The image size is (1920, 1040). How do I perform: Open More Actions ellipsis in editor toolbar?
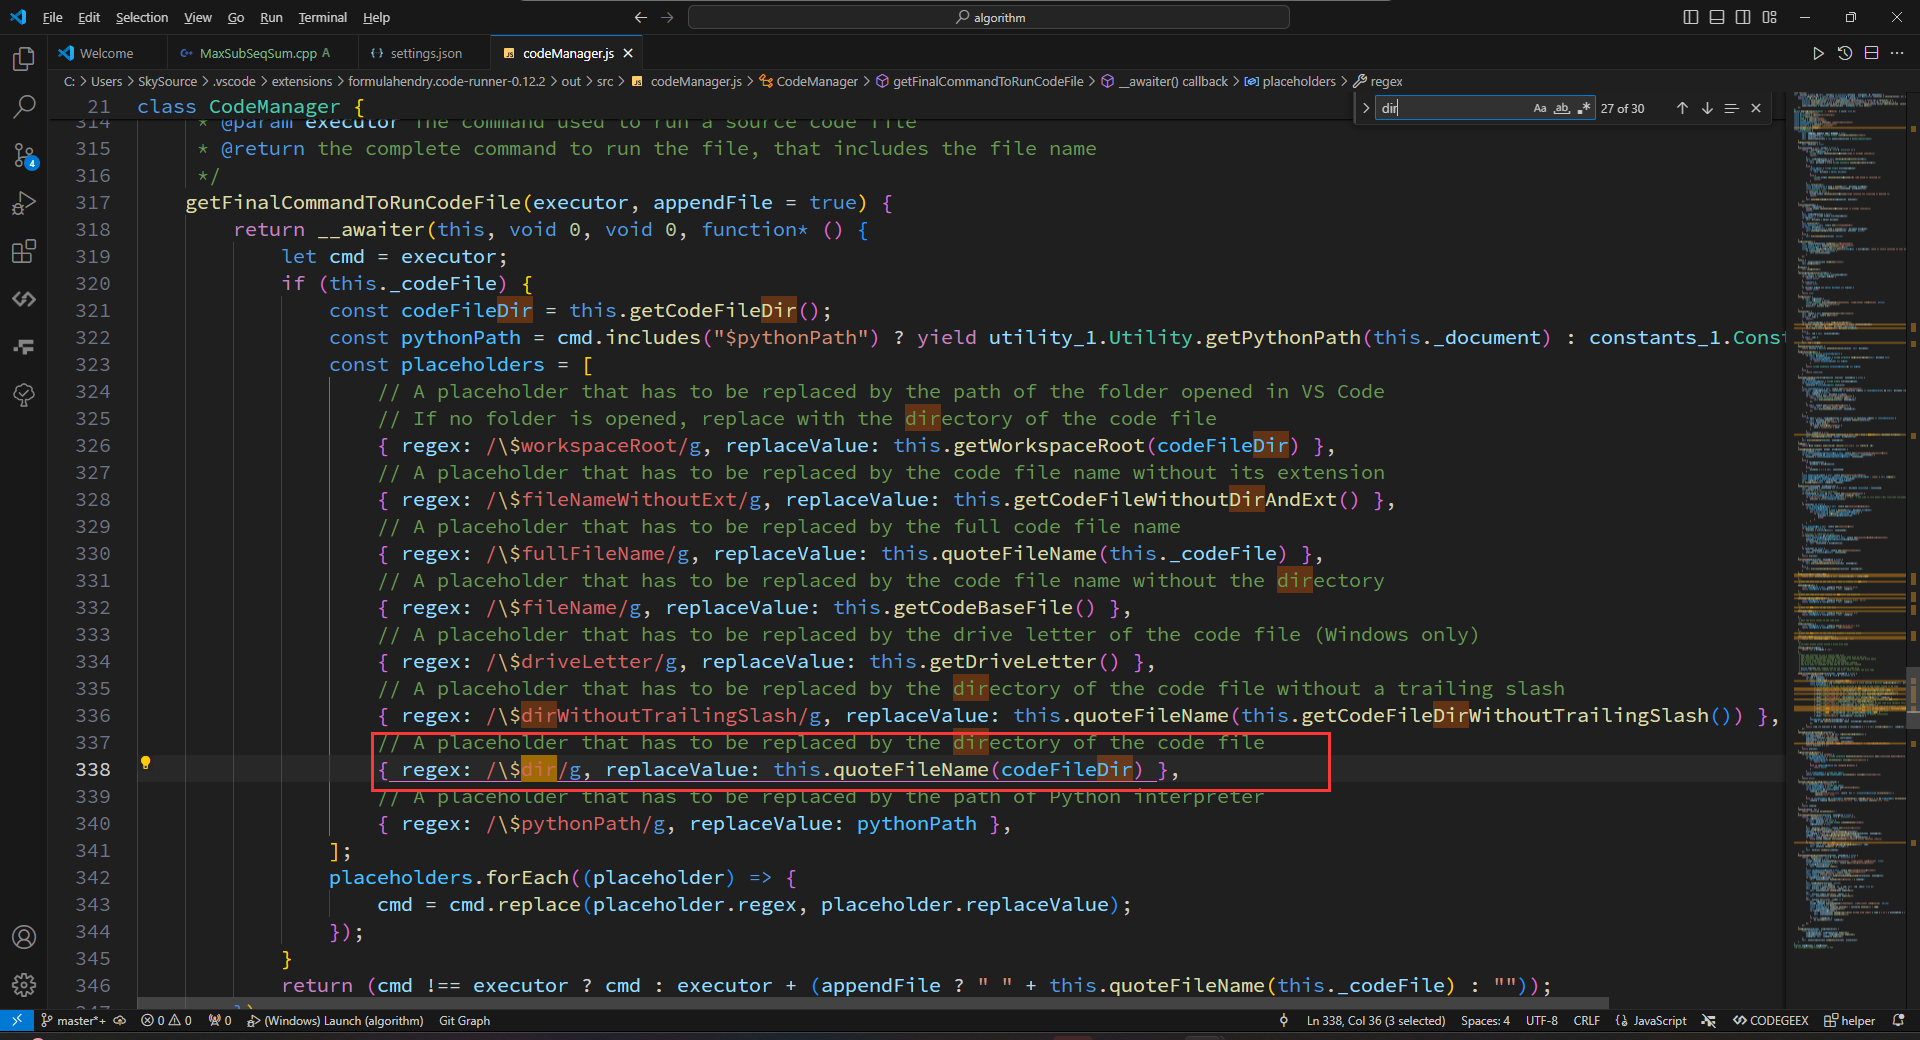point(1897,53)
